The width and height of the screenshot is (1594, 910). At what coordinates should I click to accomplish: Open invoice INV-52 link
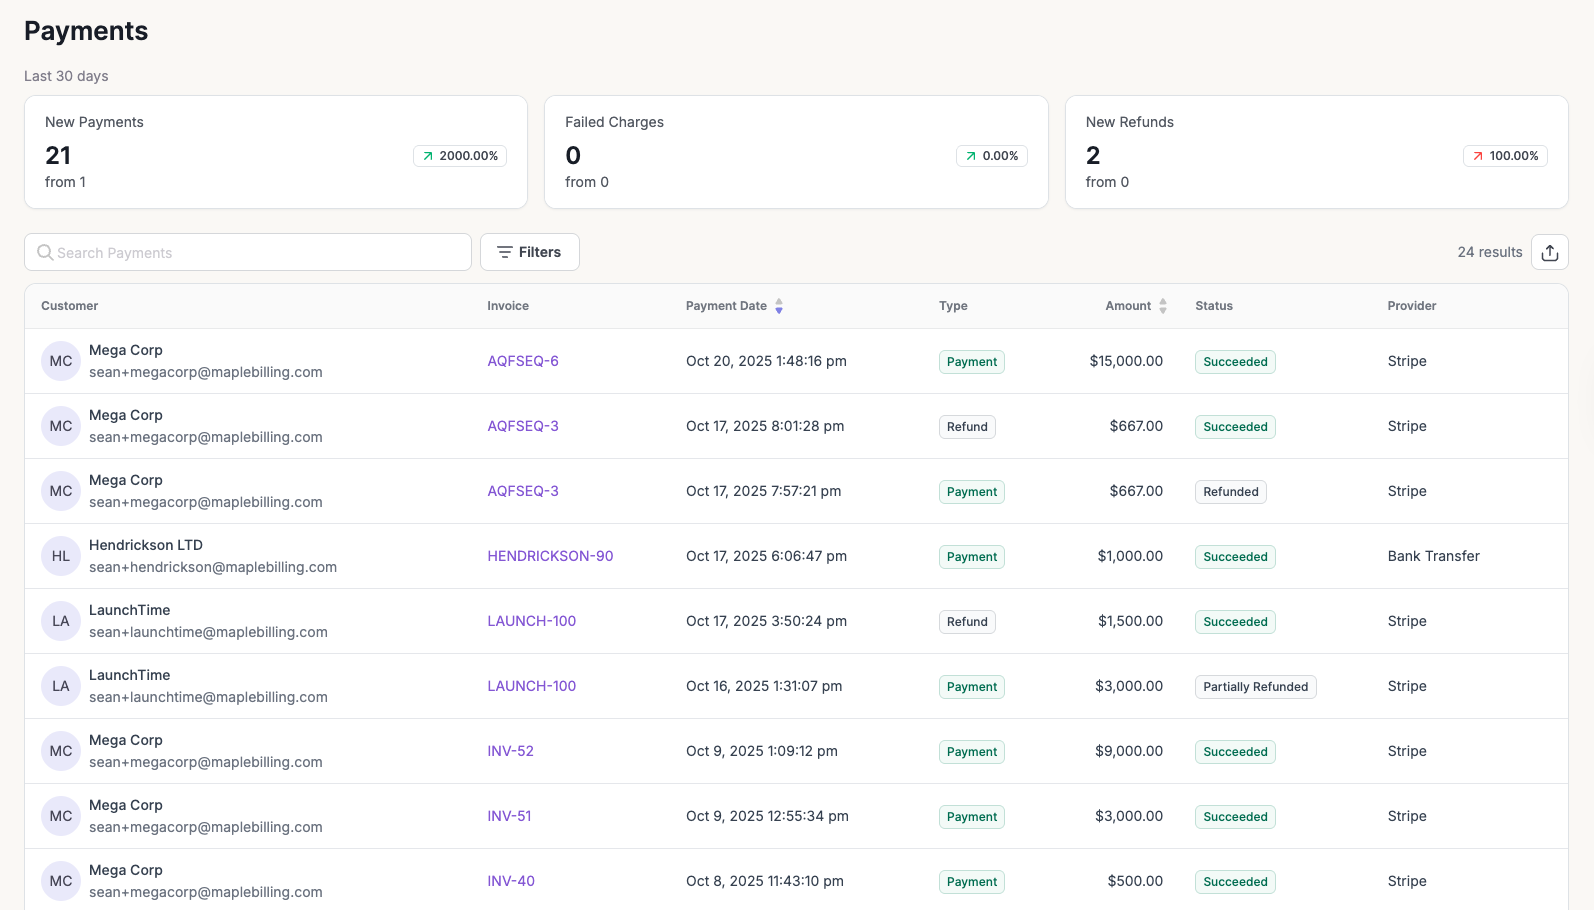tap(510, 751)
